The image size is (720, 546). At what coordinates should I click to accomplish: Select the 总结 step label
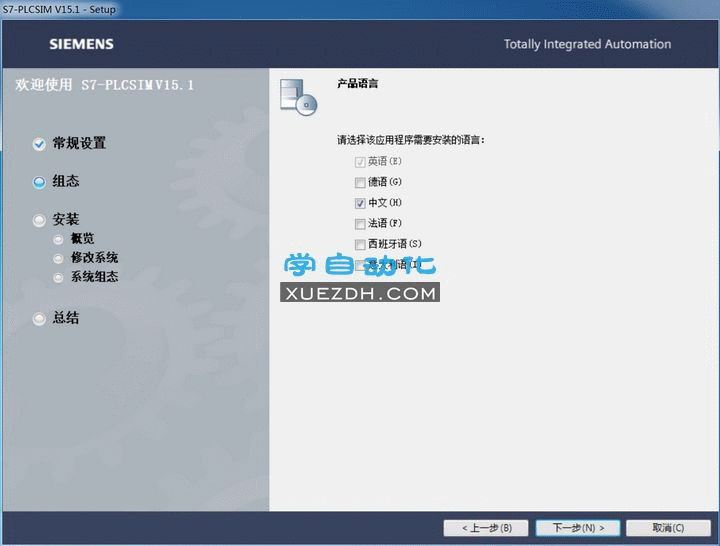pos(66,317)
